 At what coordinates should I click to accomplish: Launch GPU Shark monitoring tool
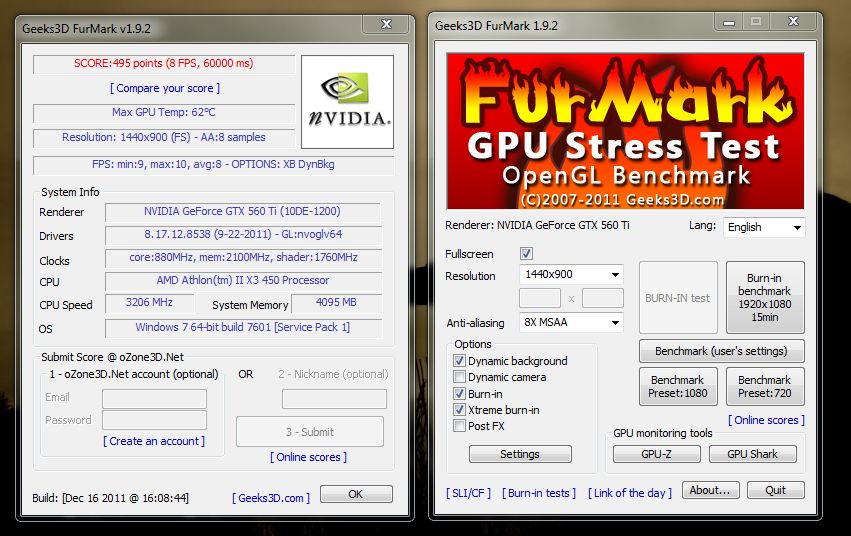(753, 454)
